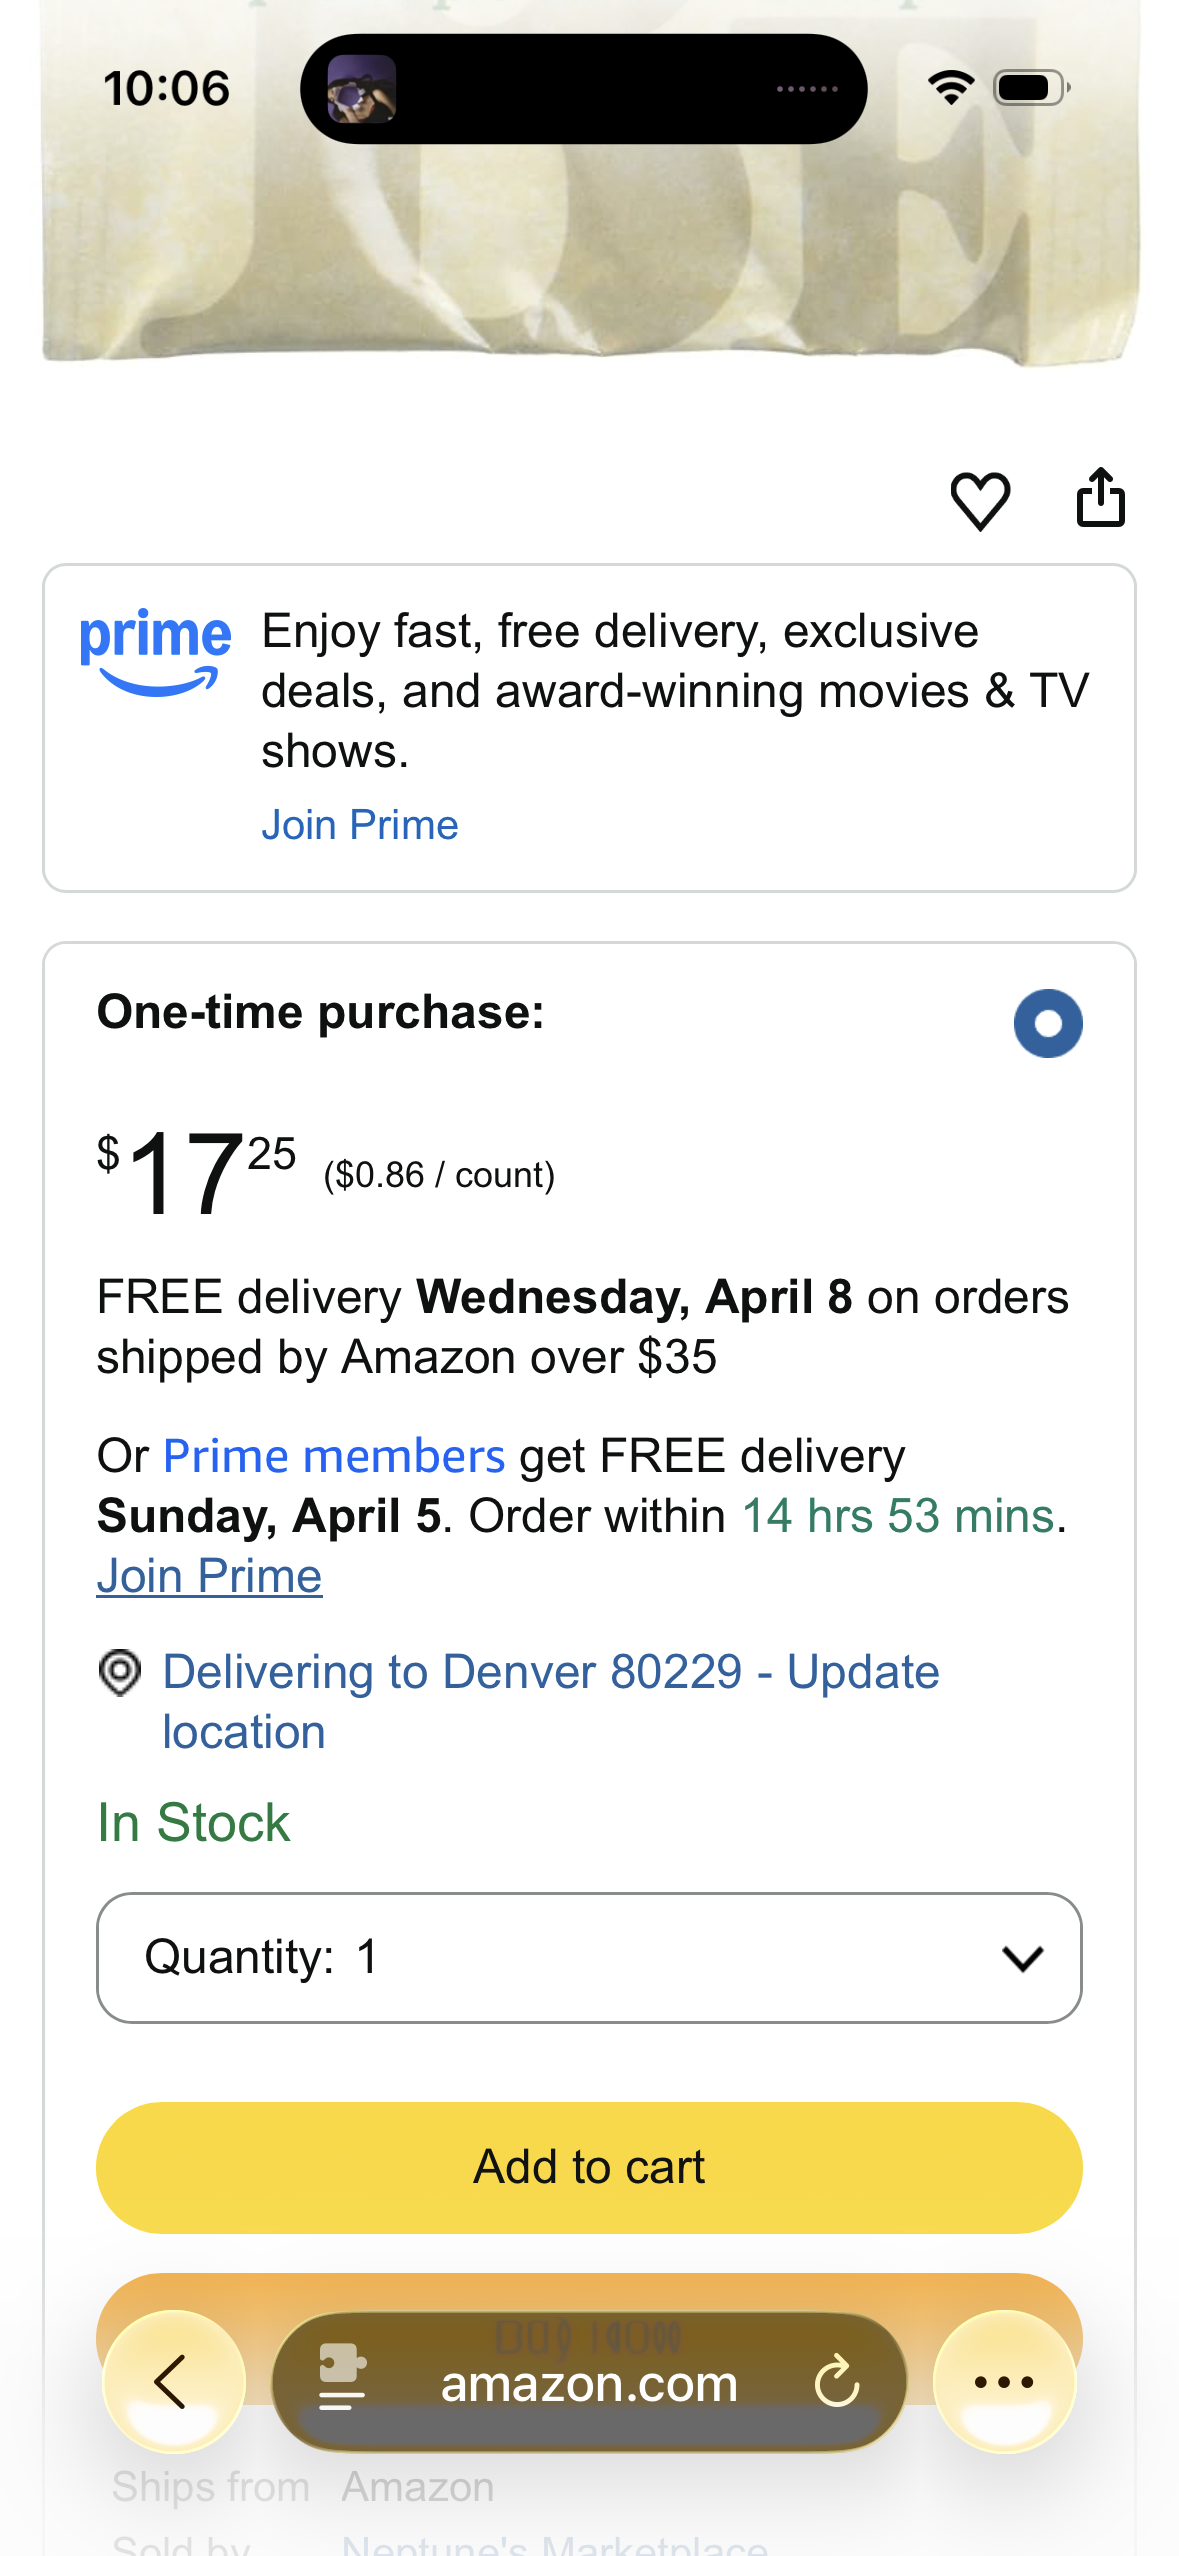Image resolution: width=1179 pixels, height=2556 pixels.
Task: Tap the product image at top
Action: click(x=590, y=182)
